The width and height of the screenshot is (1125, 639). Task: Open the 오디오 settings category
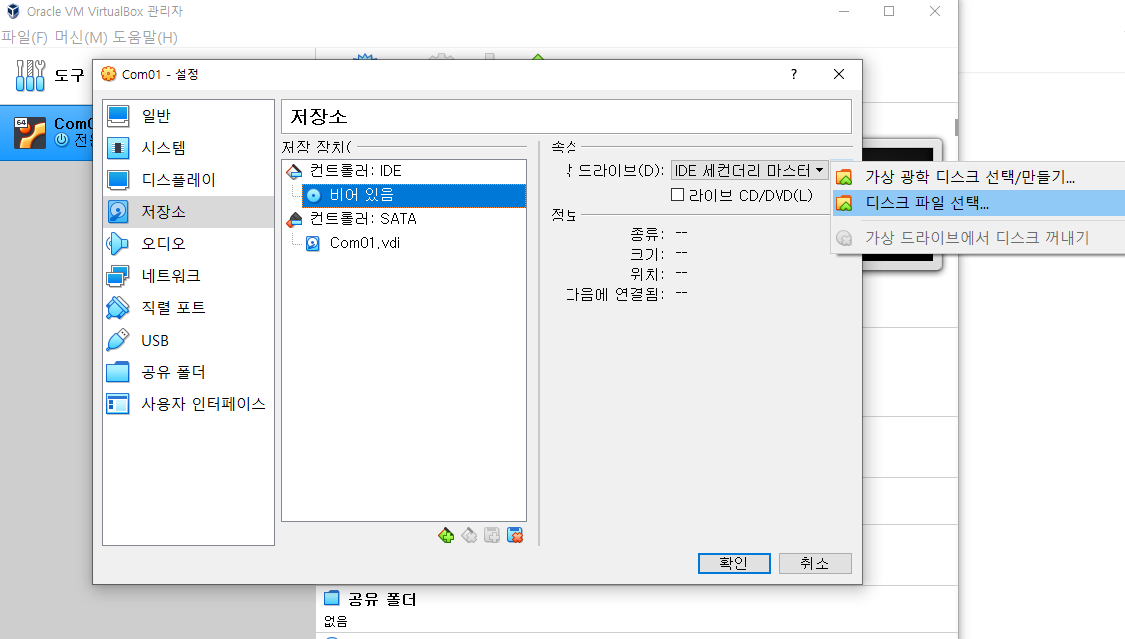coord(188,244)
